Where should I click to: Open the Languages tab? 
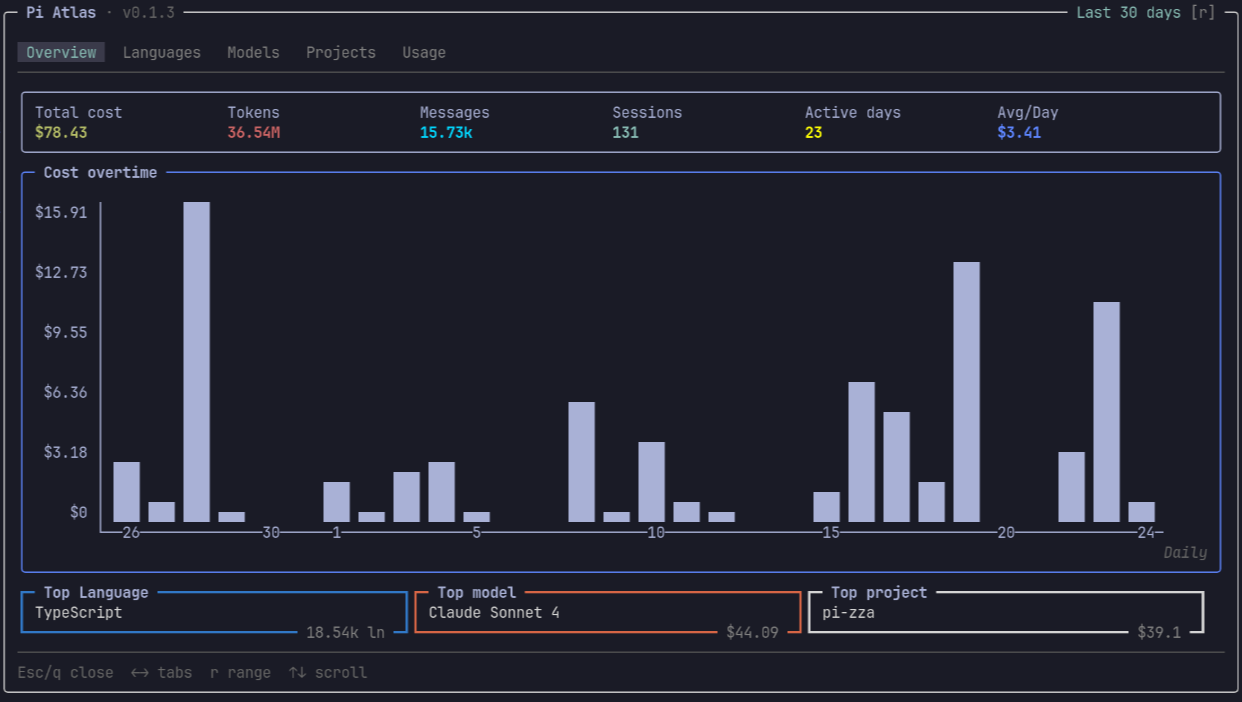(x=162, y=52)
